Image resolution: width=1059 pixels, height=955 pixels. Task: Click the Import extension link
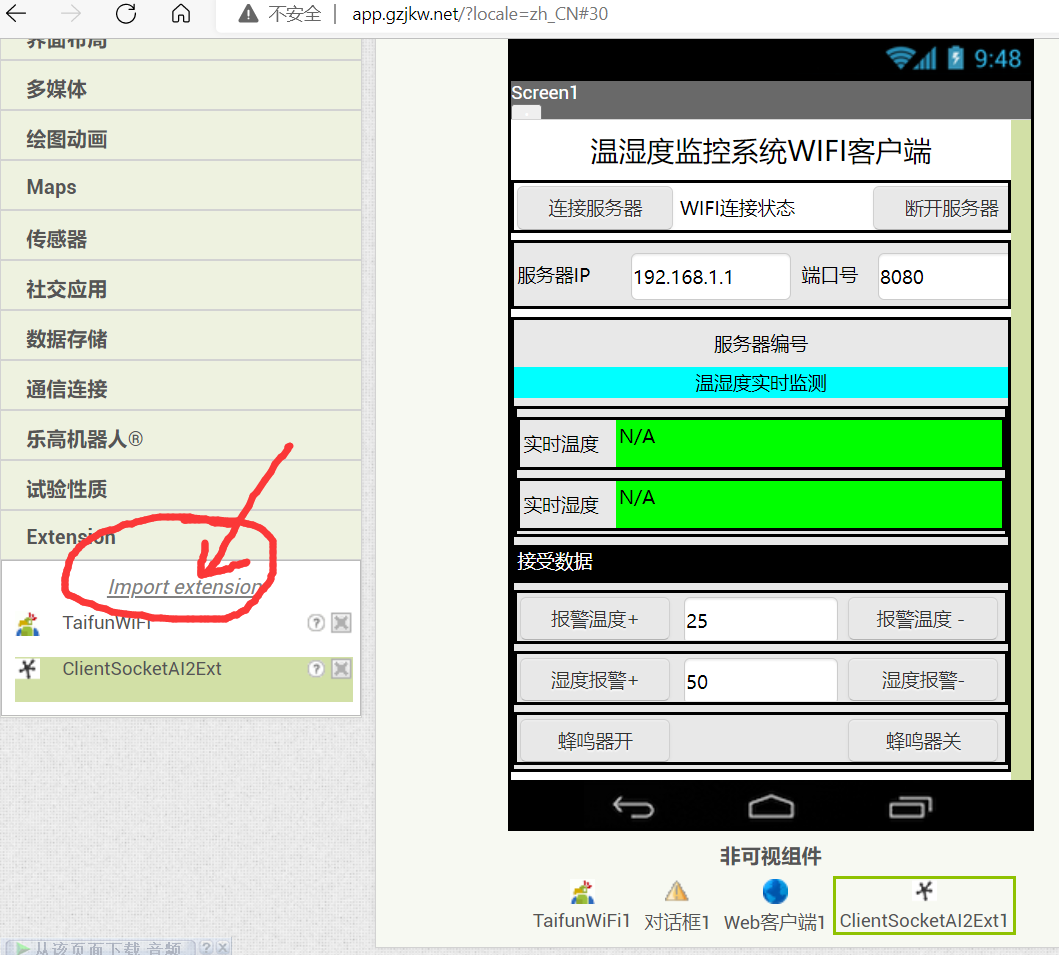(x=184, y=587)
